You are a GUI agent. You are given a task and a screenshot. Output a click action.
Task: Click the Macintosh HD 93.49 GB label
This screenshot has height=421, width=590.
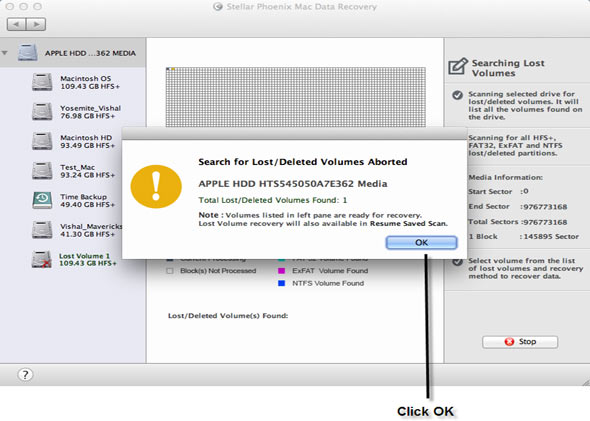point(87,141)
